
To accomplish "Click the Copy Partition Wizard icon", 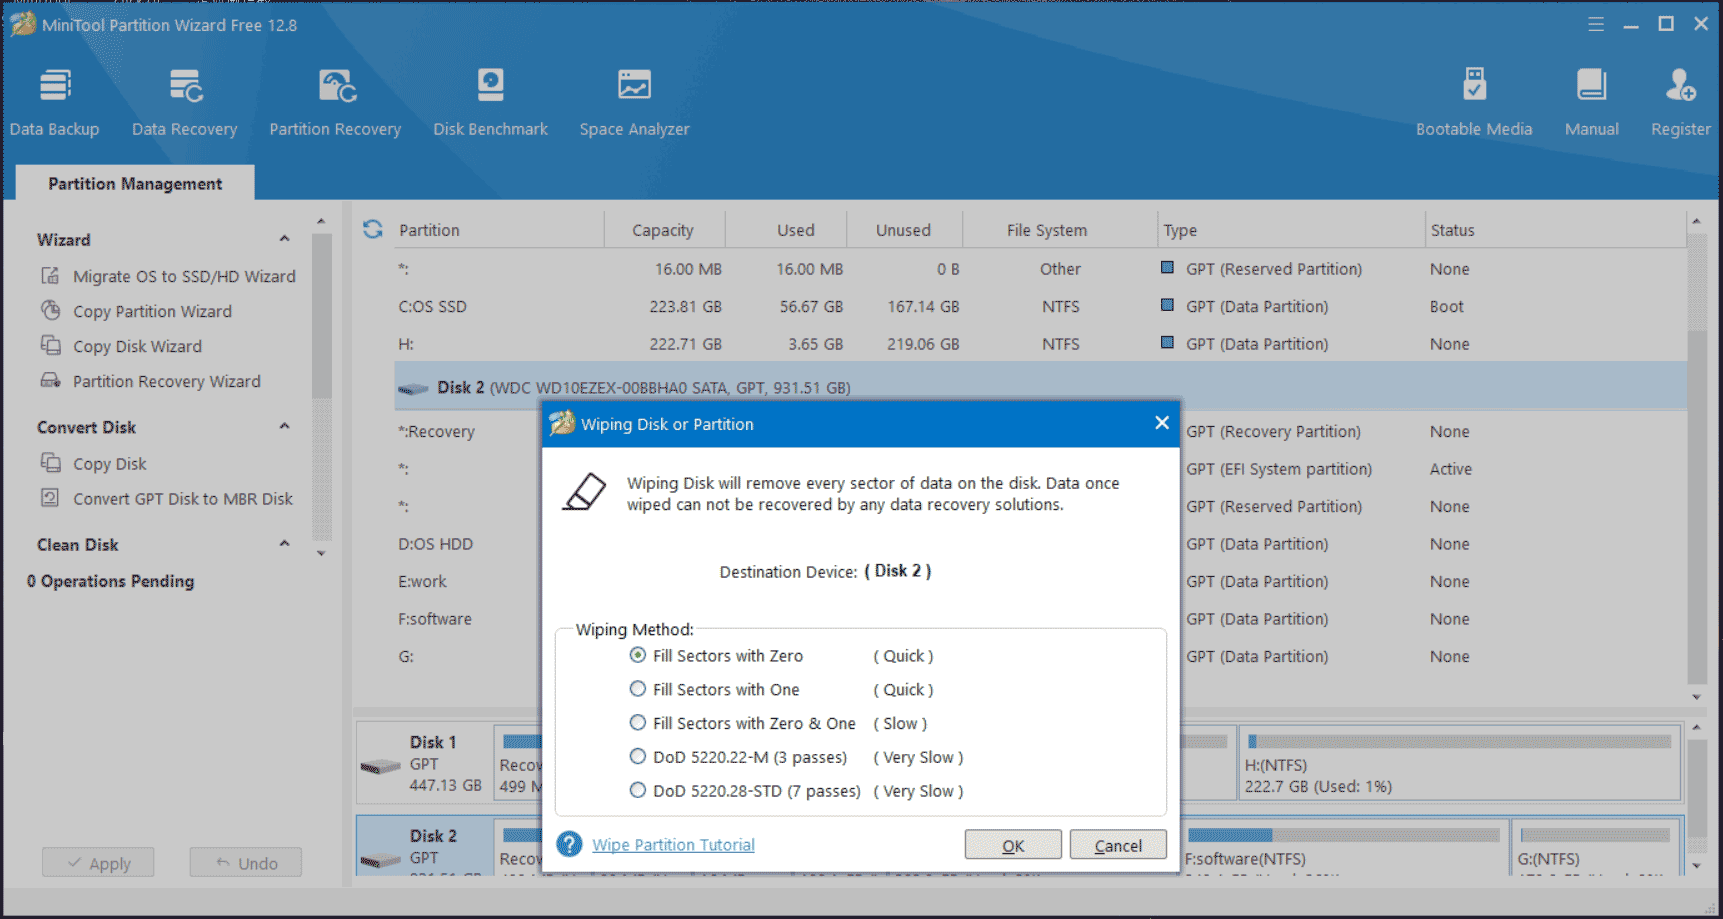I will click(x=50, y=310).
